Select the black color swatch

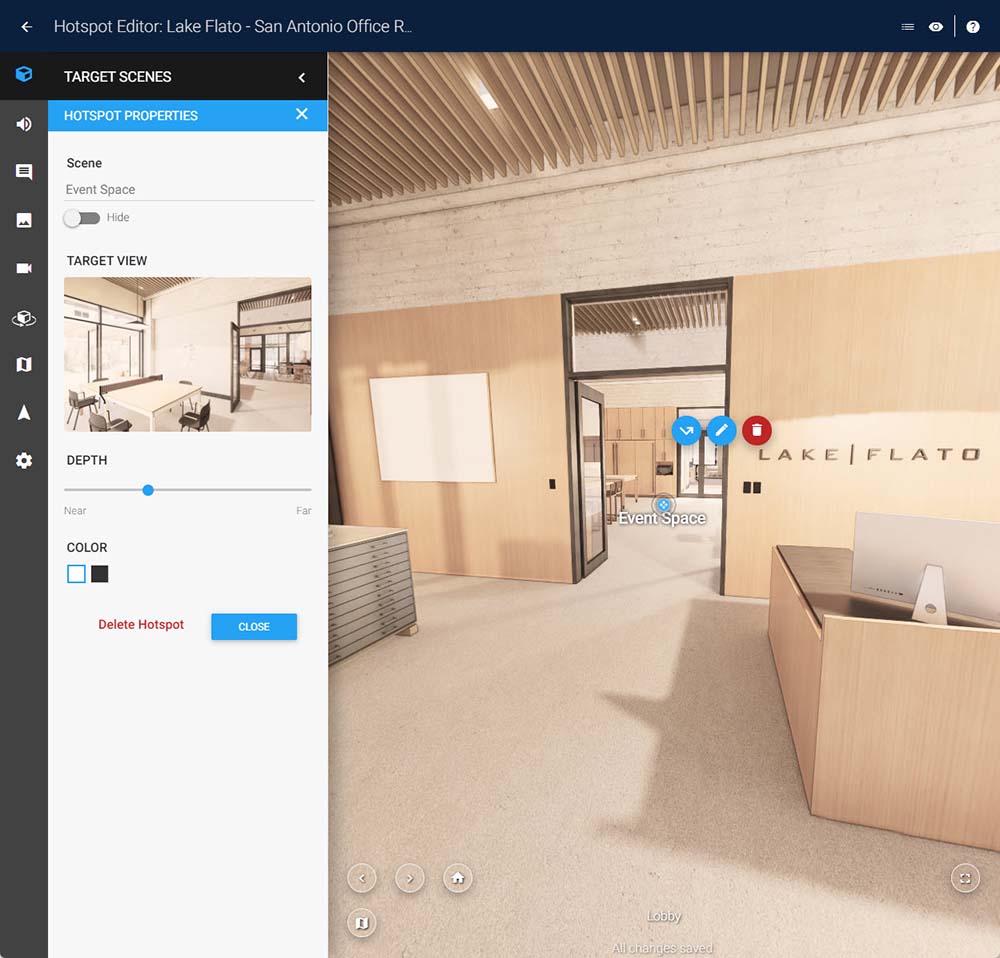(99, 574)
